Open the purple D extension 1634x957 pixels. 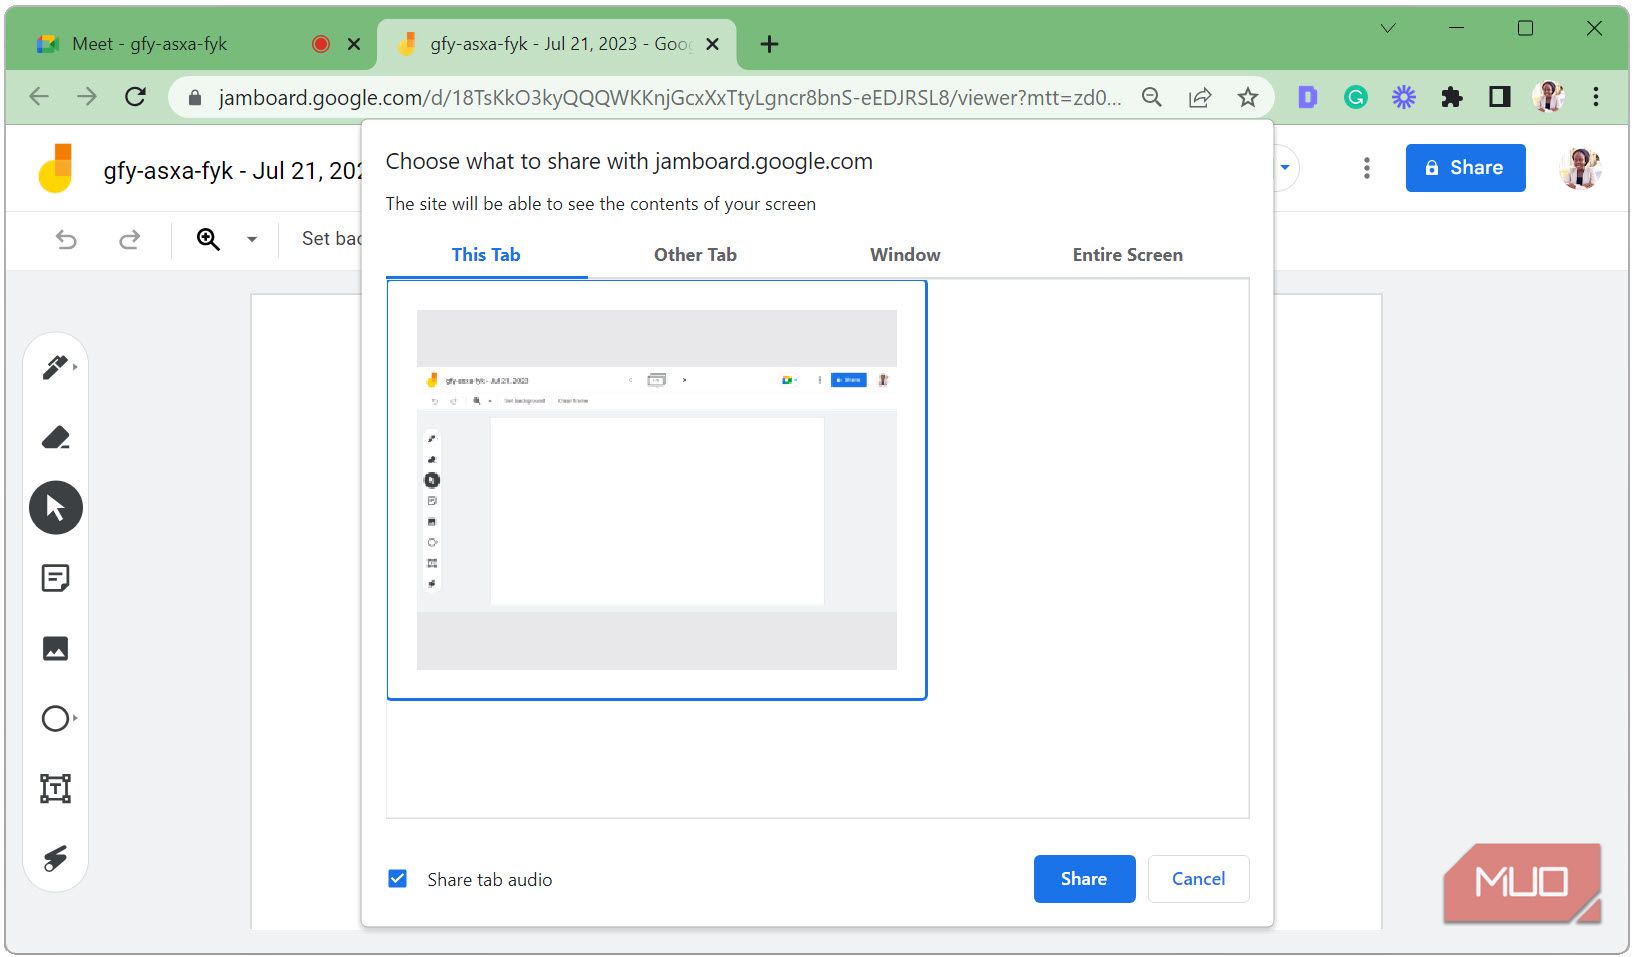click(1308, 97)
